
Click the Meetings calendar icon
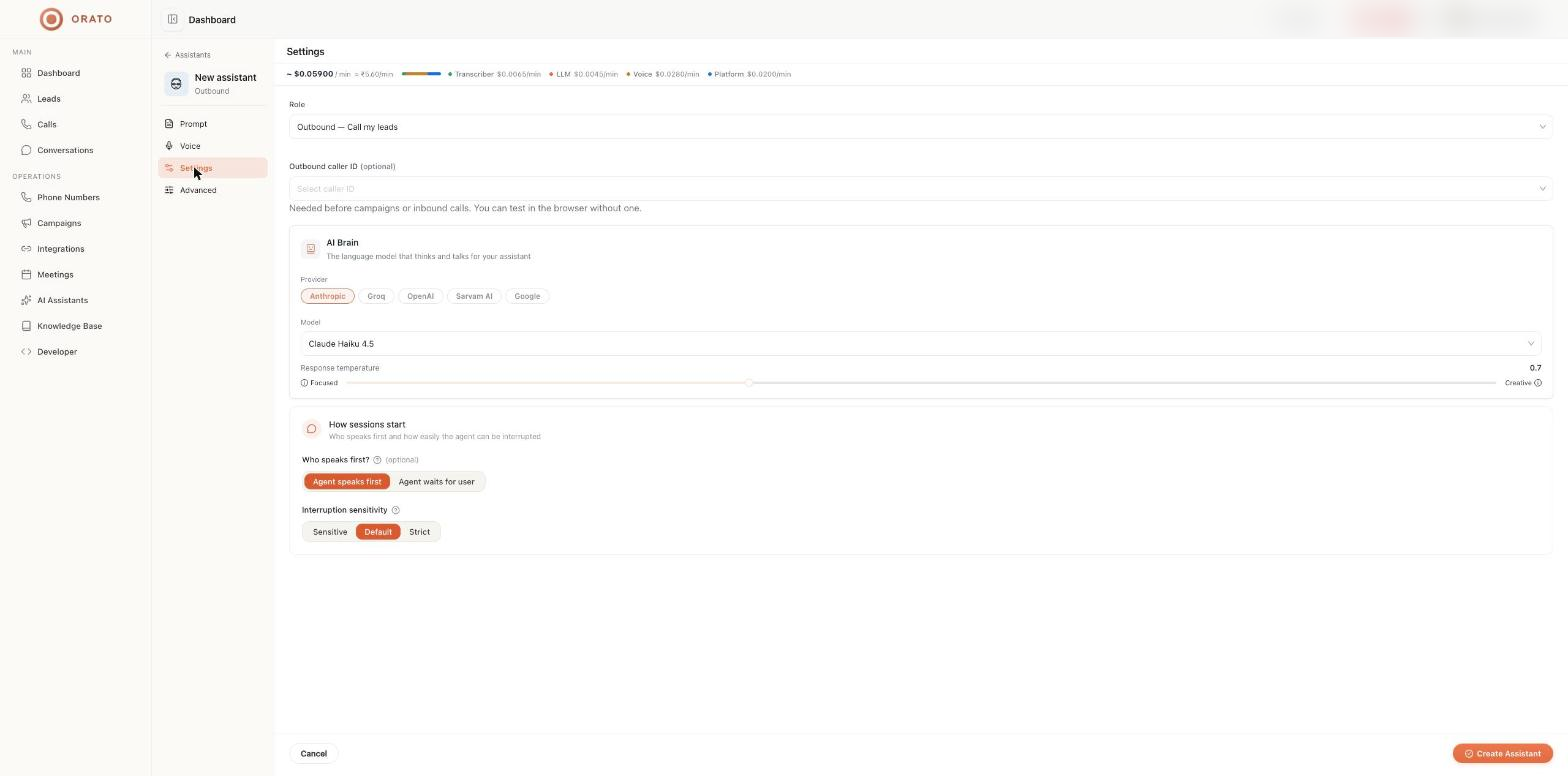point(26,274)
